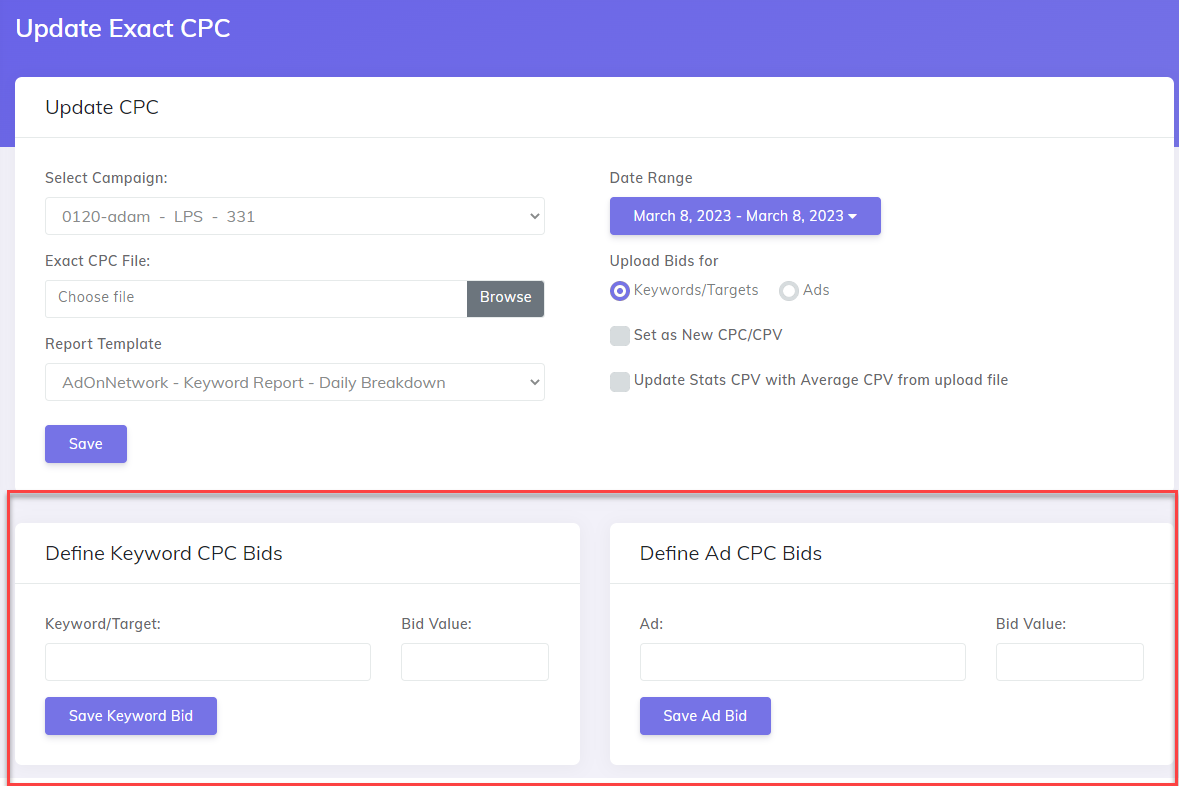The image size is (1179, 786).
Task: Click the Ad input field
Action: click(802, 662)
